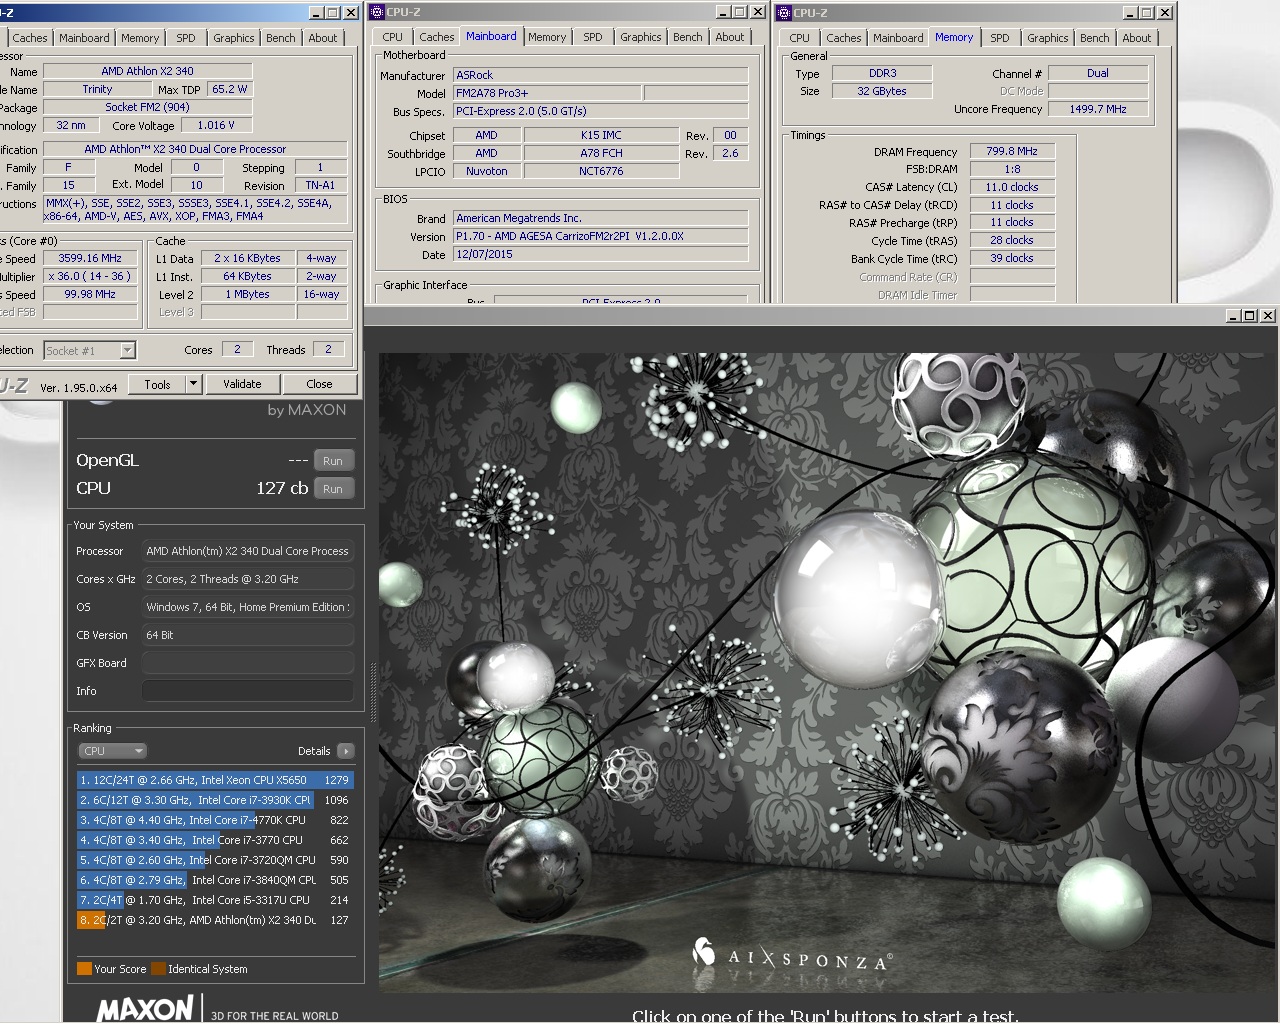Click the CAS# Latency value 11.0 clocks
1280x1024 pixels.
[1012, 187]
